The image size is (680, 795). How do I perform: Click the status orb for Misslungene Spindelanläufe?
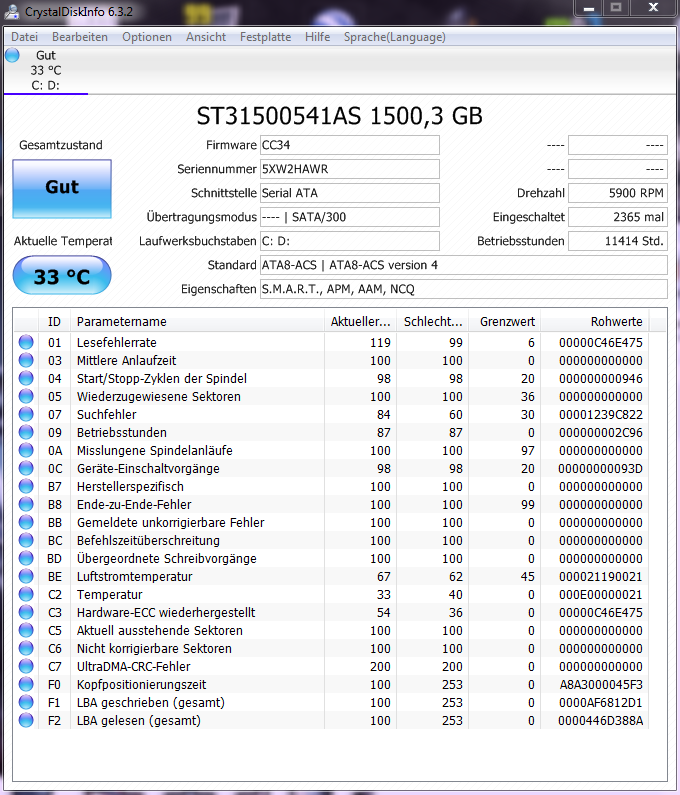[26, 450]
